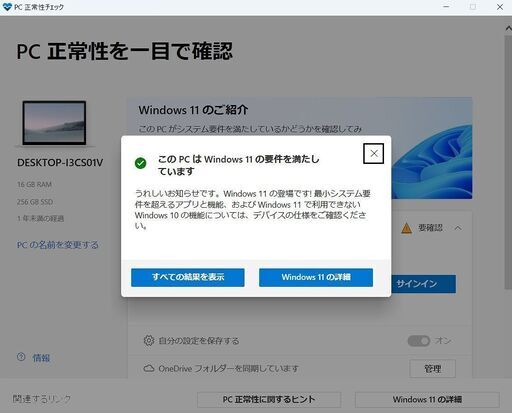Click the green checkmark success icon

(140, 163)
